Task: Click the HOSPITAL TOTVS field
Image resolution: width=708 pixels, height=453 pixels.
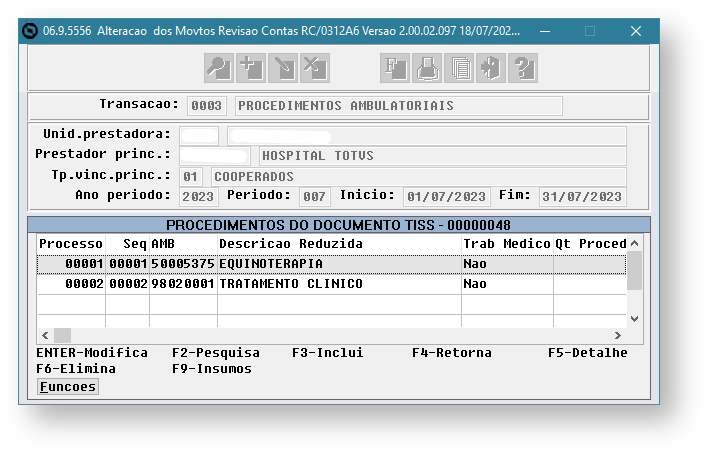Action: tap(443, 156)
